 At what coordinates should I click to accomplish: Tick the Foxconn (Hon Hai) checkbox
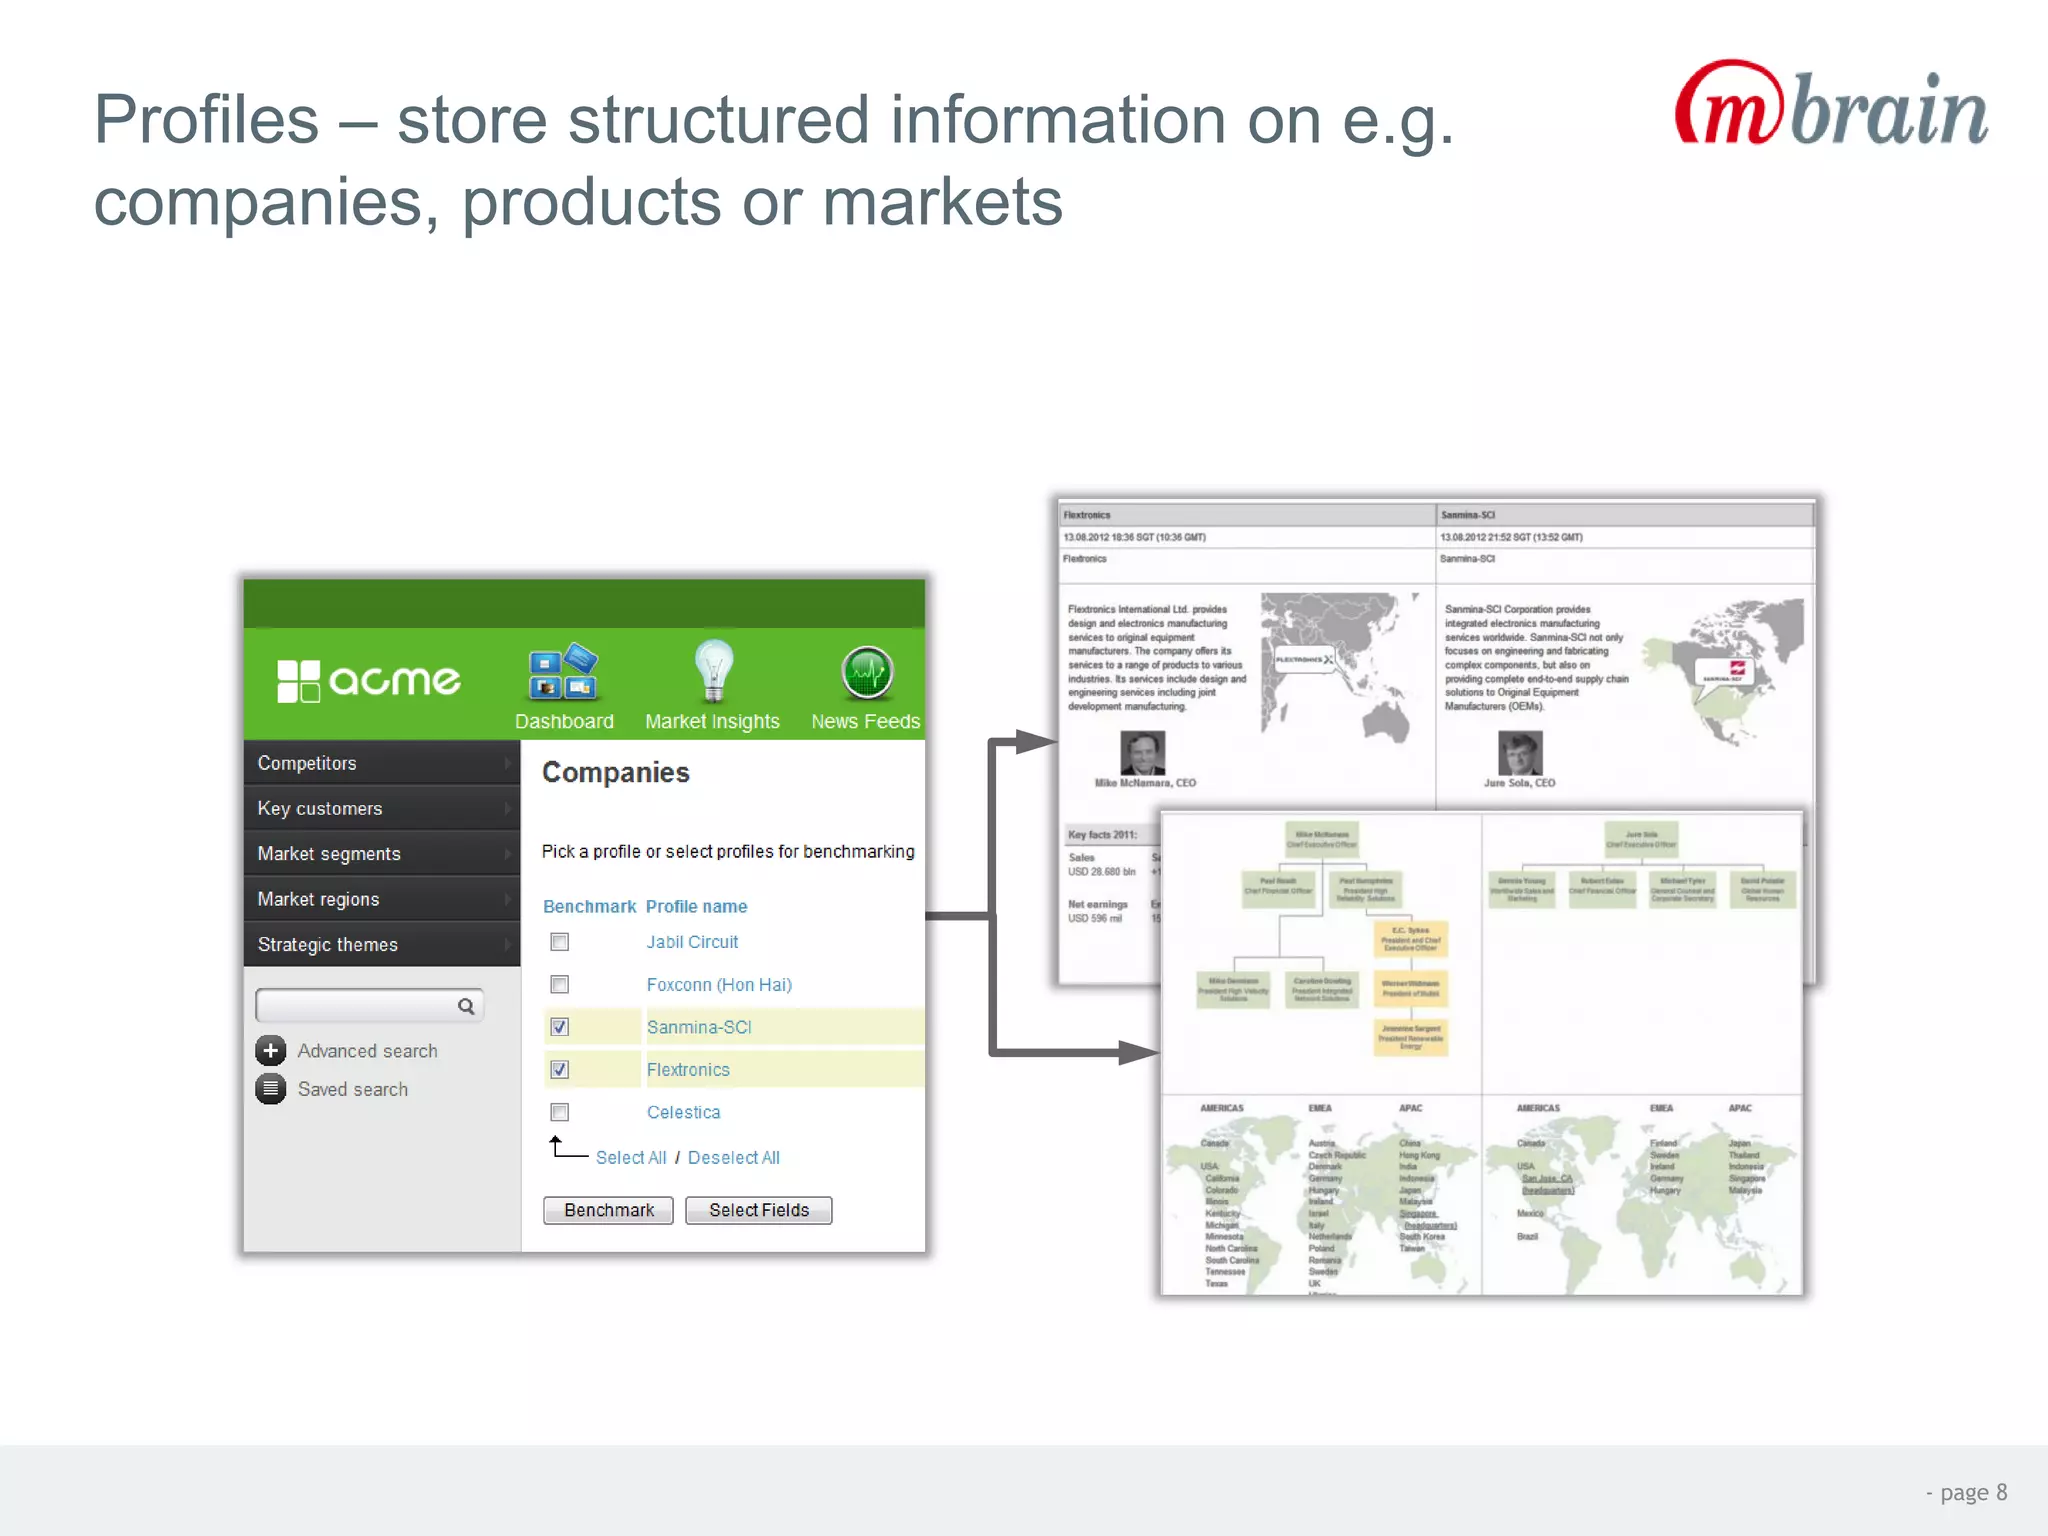(x=560, y=985)
